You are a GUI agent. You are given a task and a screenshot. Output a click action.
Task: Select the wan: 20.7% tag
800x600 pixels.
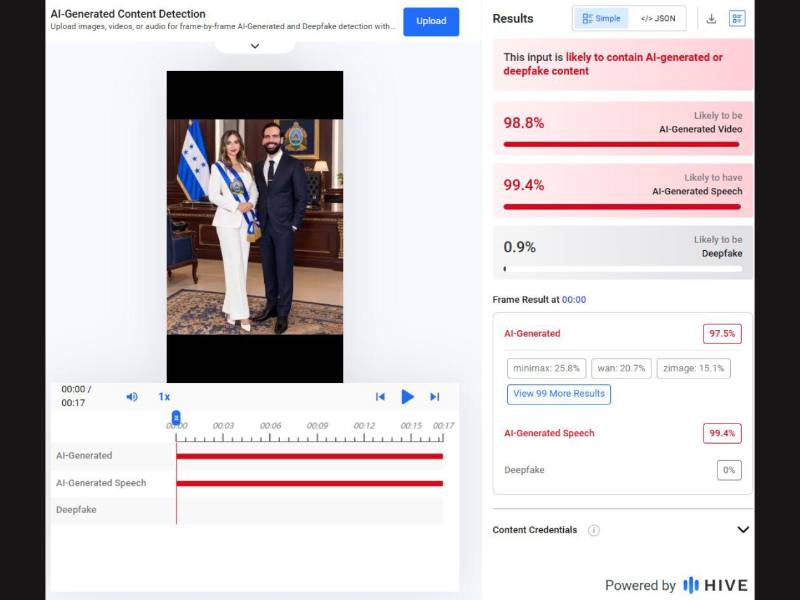click(x=621, y=368)
